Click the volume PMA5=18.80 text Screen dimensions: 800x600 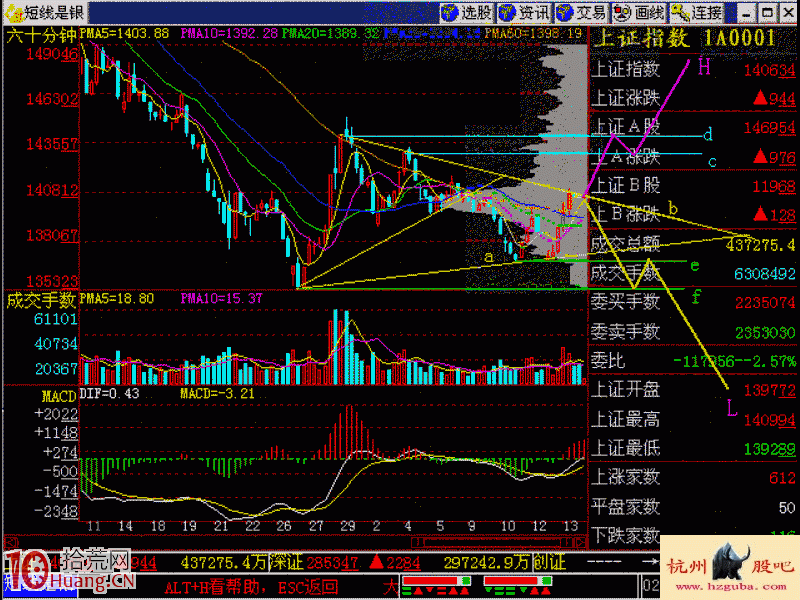(117, 298)
